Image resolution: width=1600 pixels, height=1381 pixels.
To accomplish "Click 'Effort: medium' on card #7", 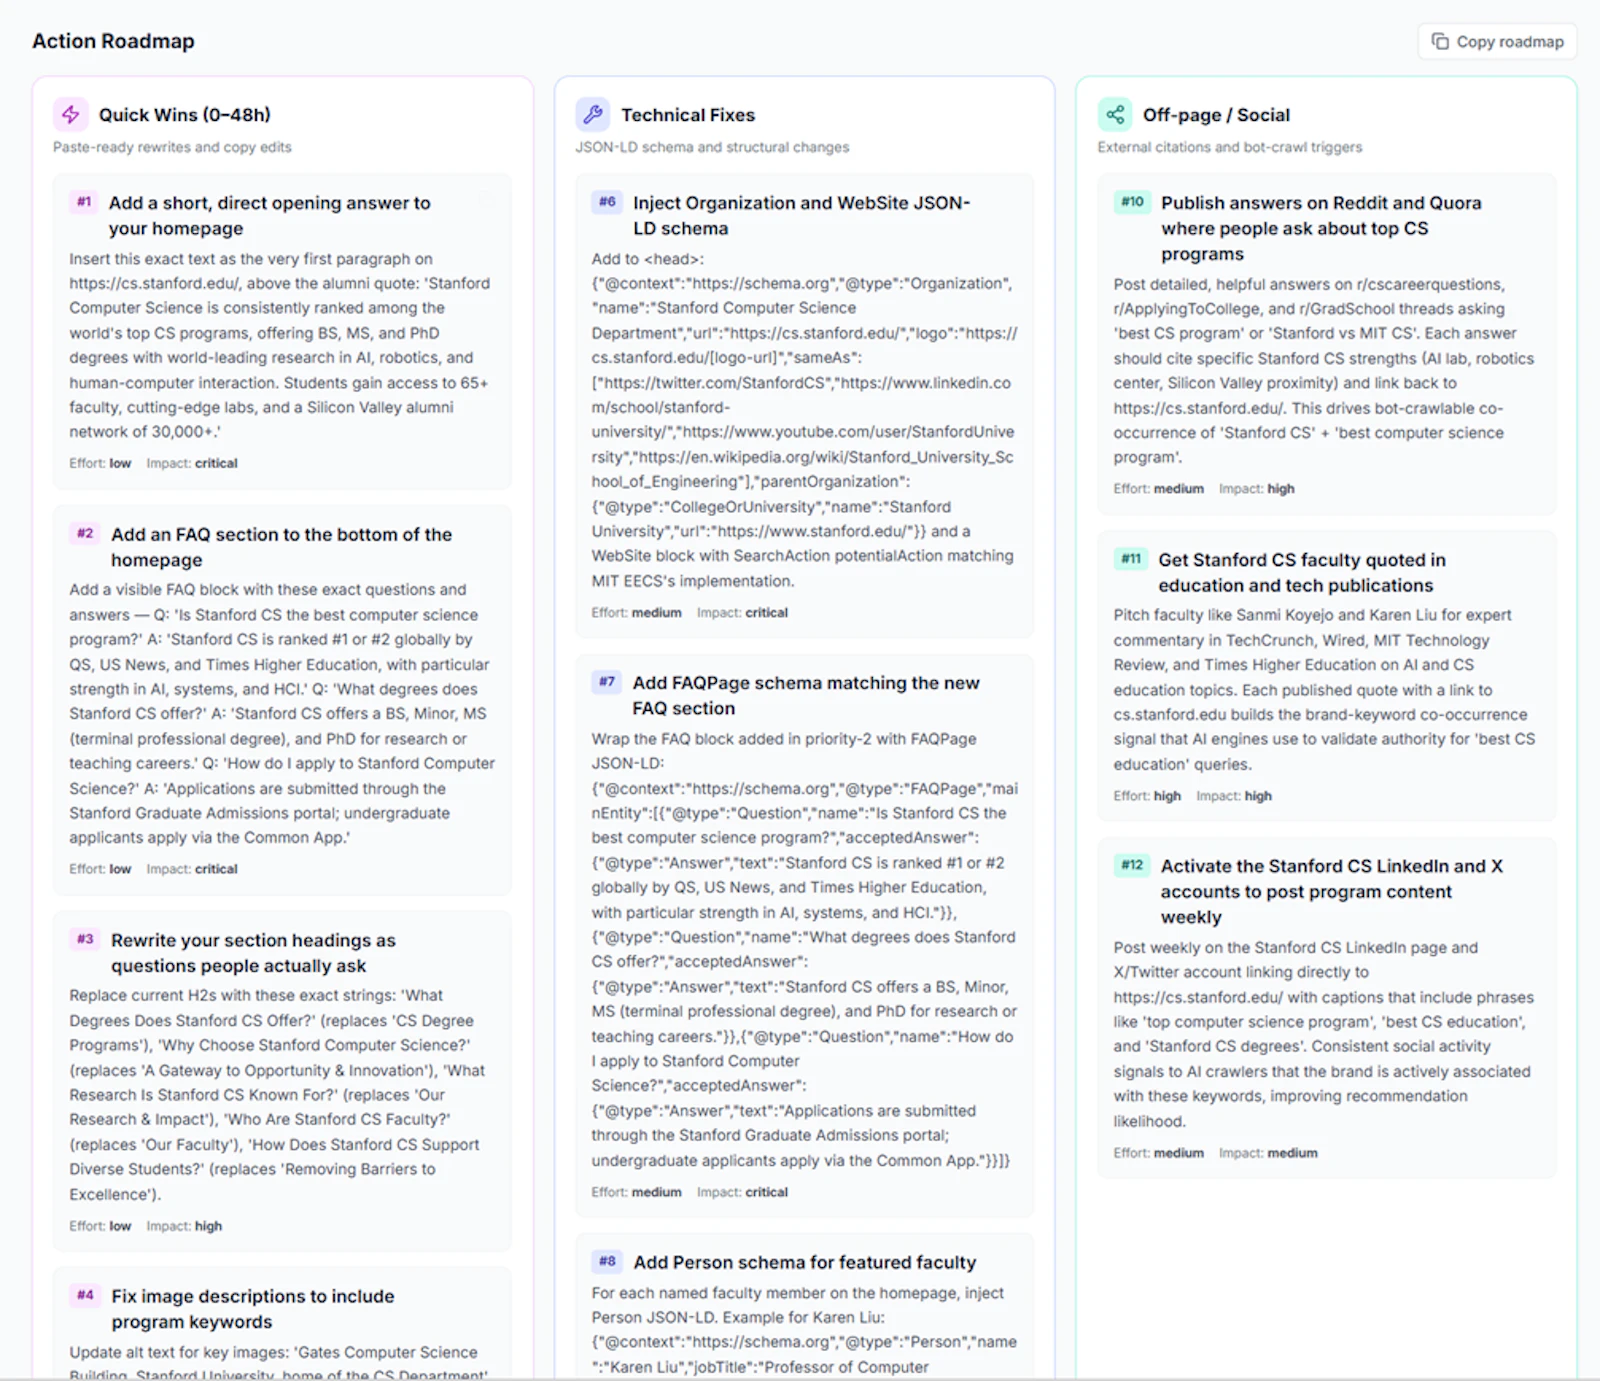I will point(636,1192).
